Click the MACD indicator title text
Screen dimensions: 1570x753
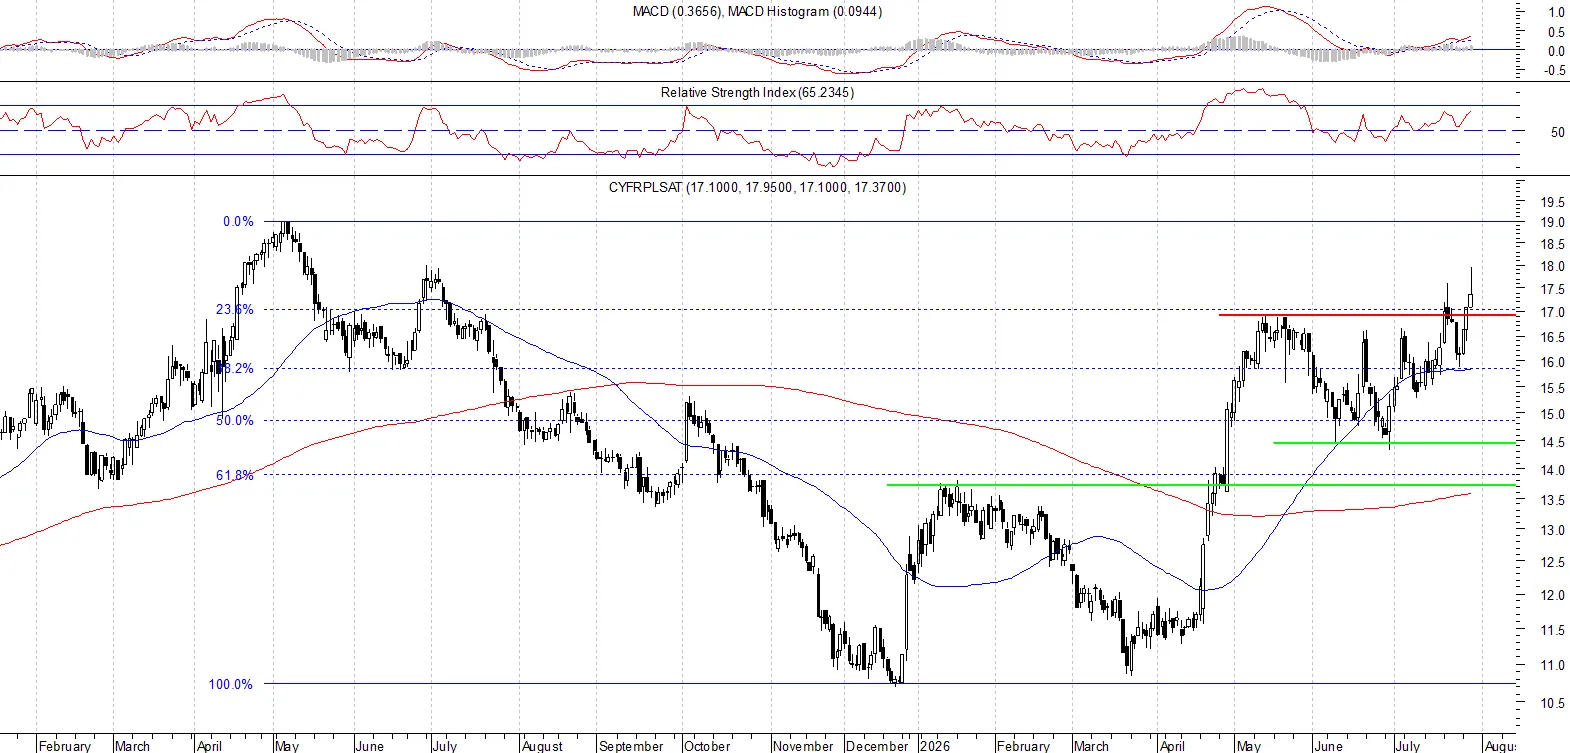[x=757, y=12]
